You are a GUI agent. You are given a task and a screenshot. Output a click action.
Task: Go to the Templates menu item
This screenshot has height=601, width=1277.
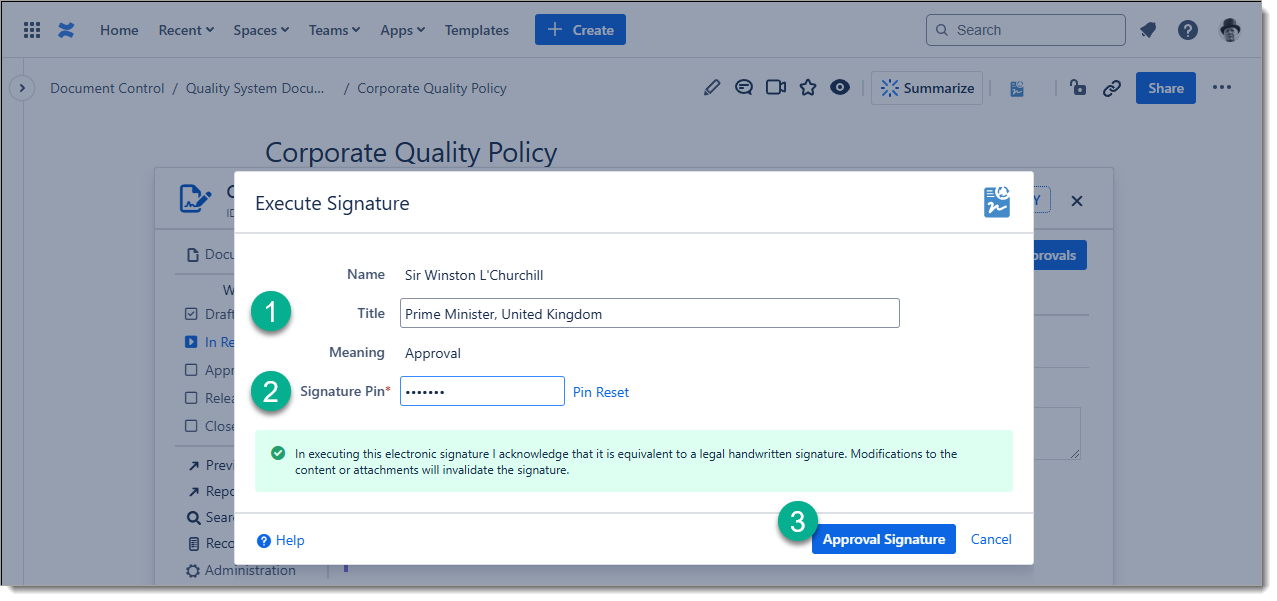(x=477, y=30)
